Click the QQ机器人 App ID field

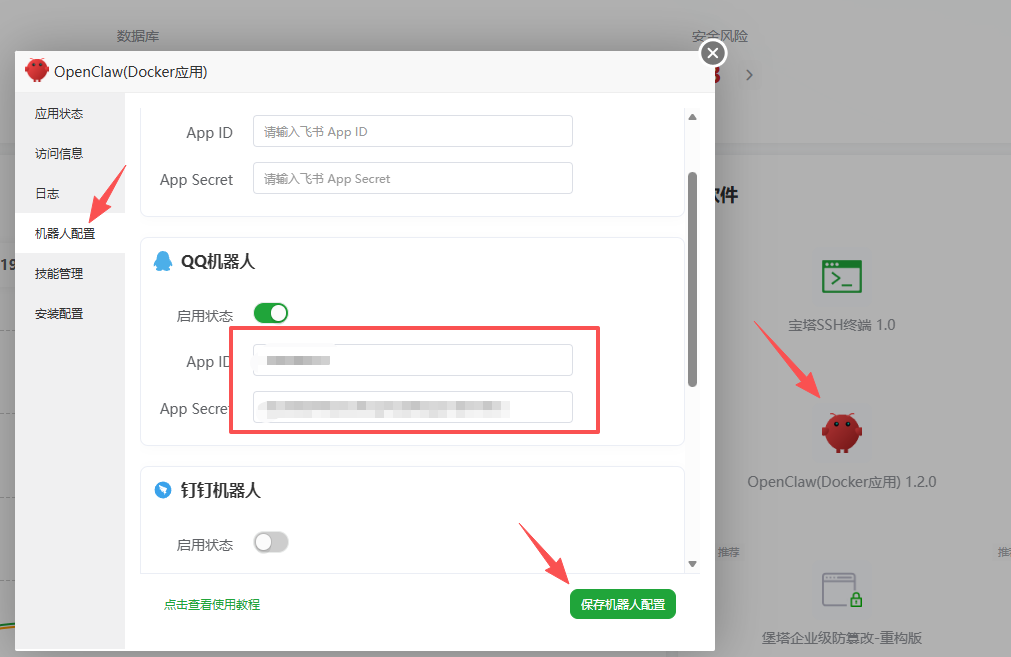click(x=413, y=360)
